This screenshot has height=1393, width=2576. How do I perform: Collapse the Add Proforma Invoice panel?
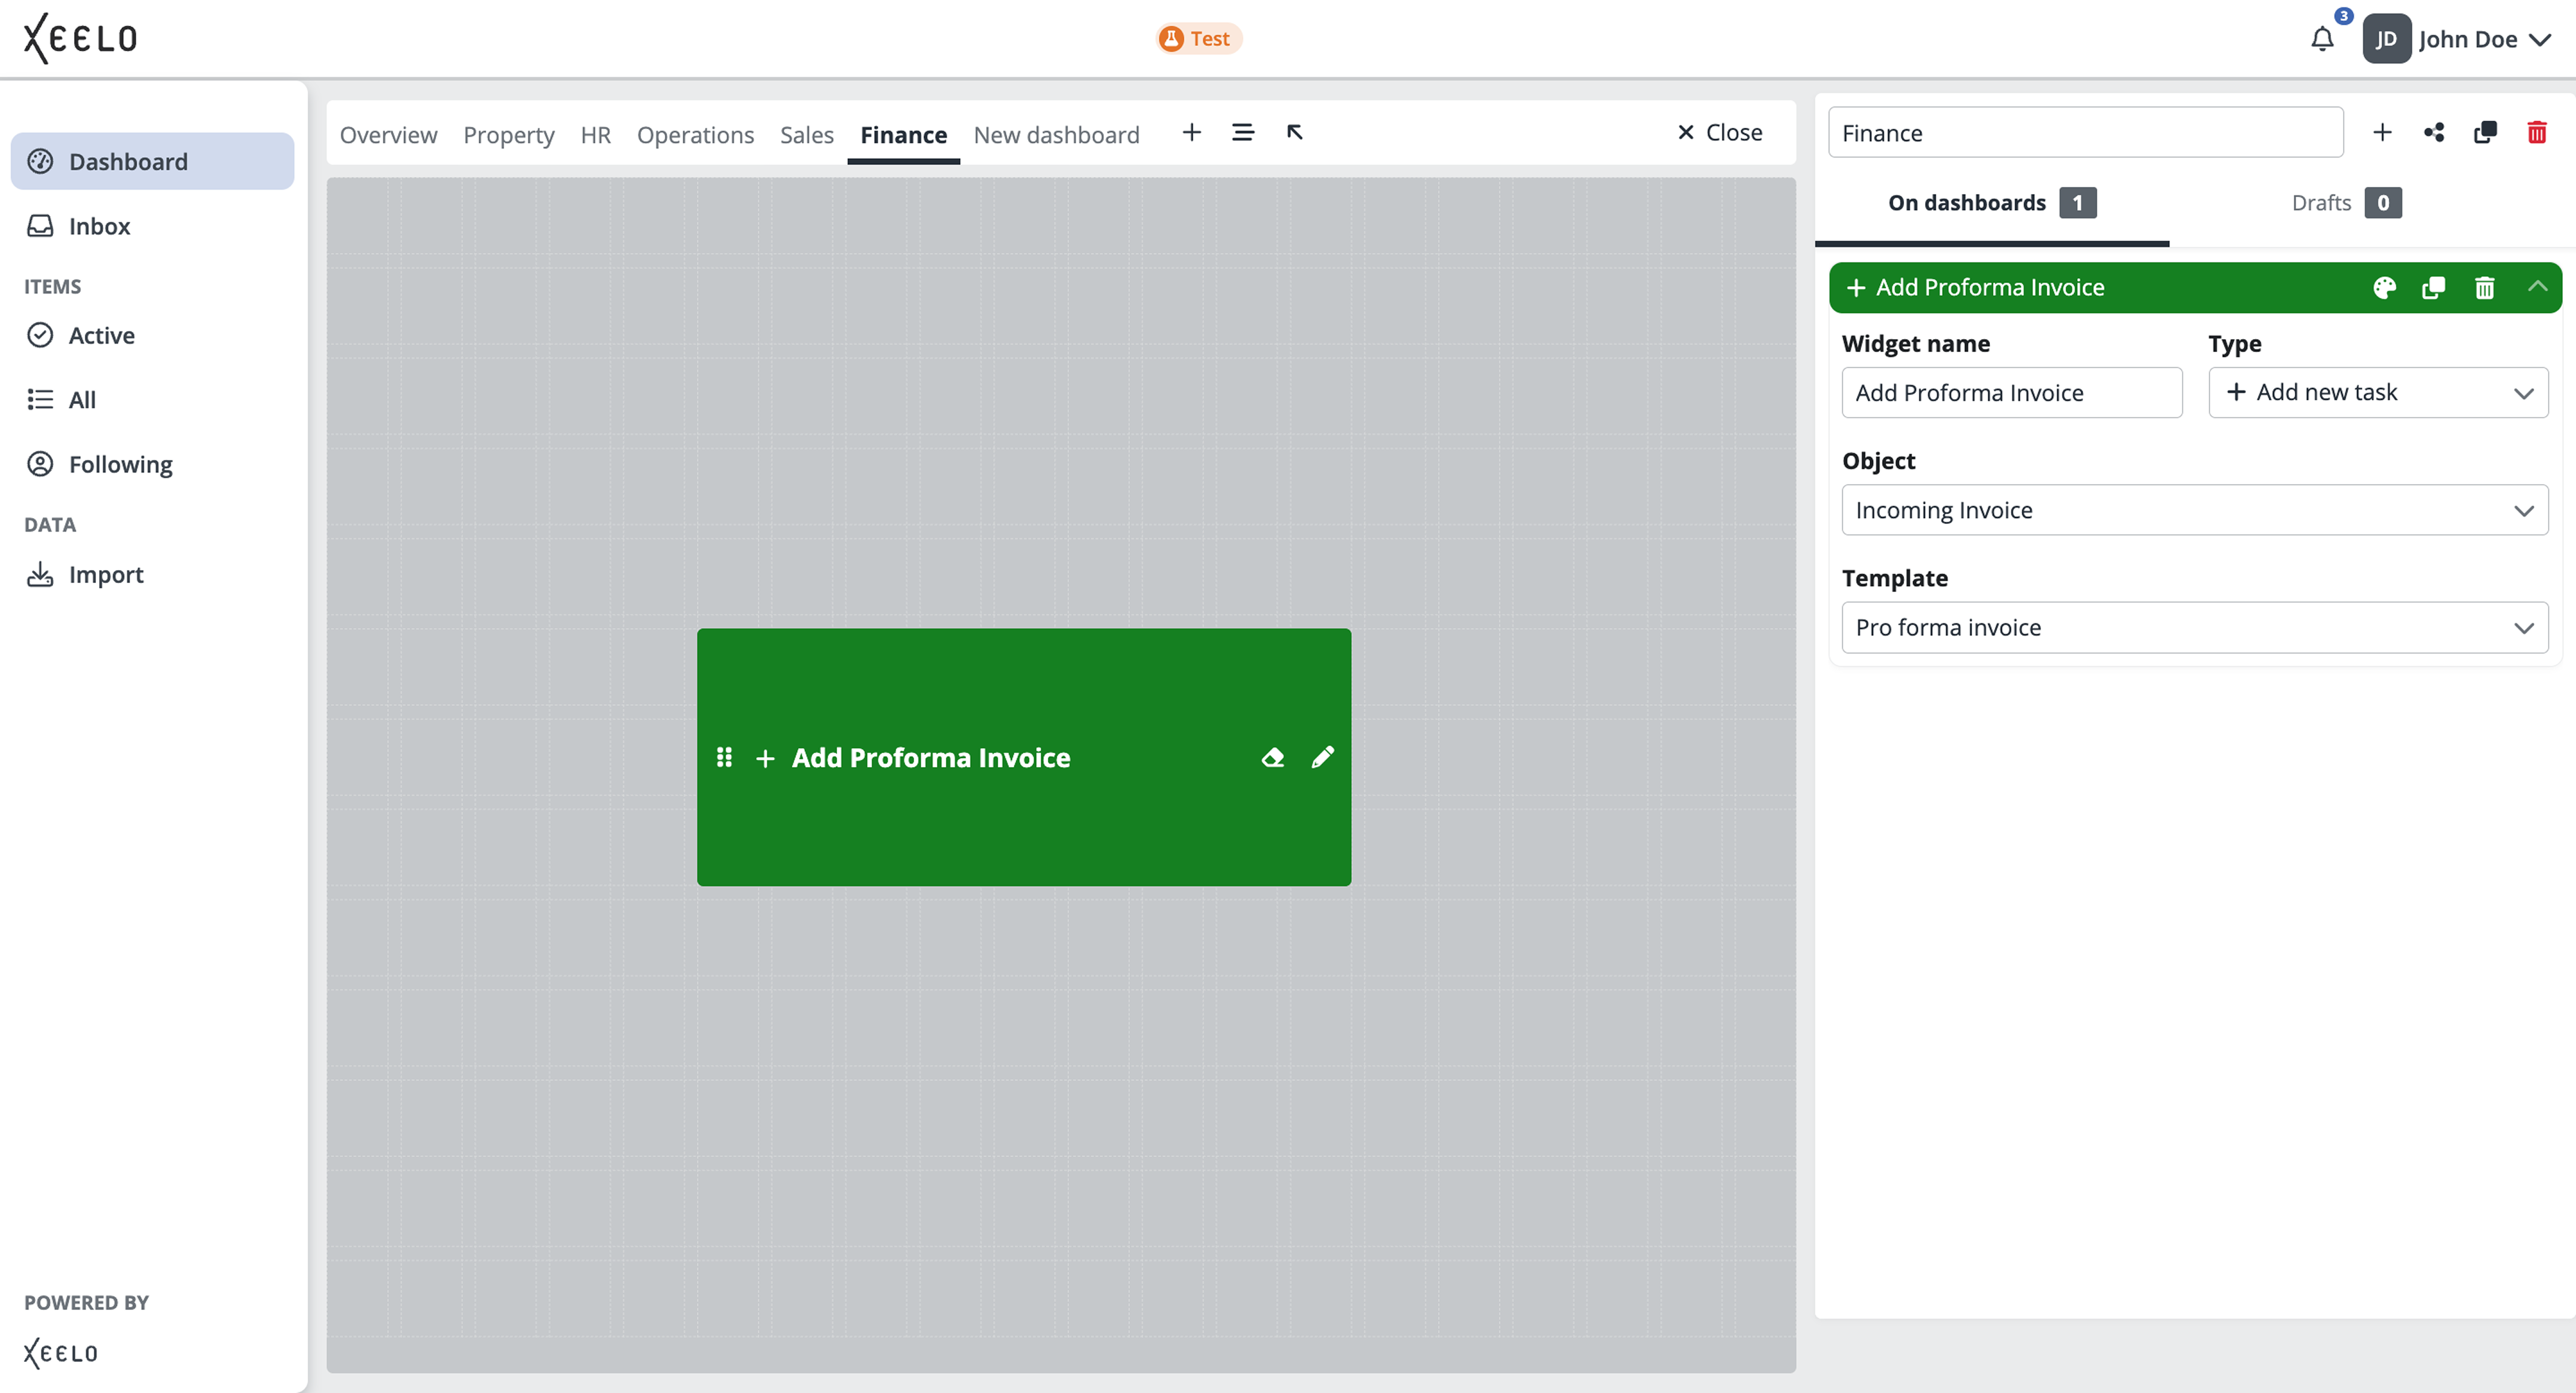coord(2537,287)
